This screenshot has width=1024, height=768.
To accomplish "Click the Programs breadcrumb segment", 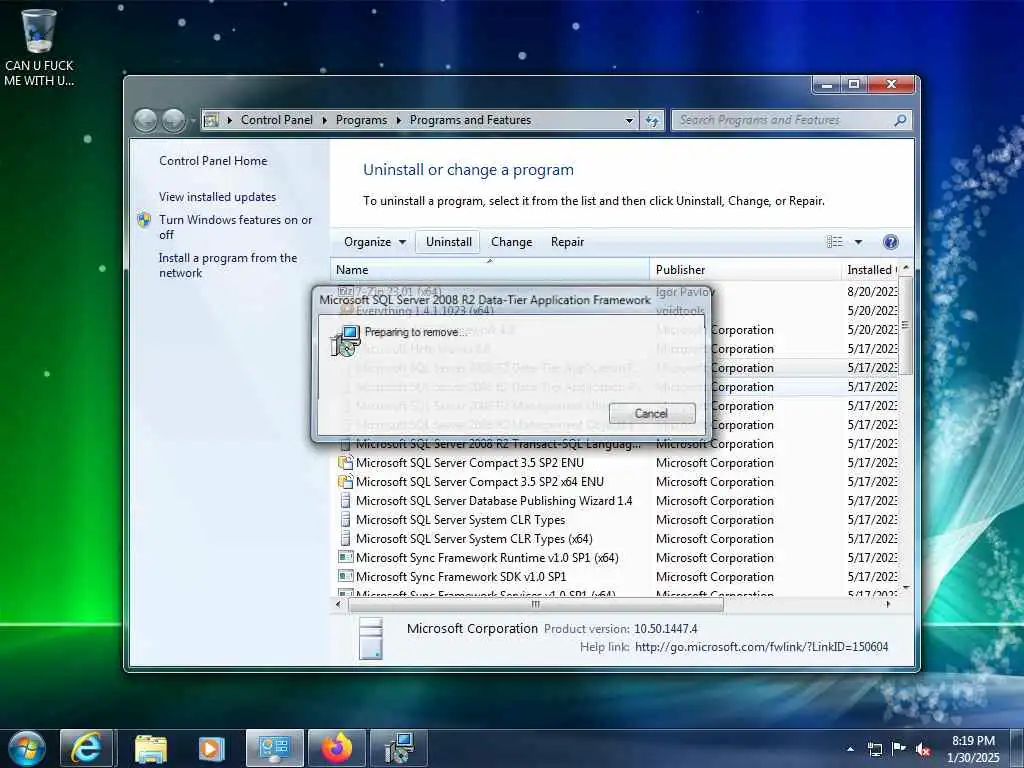I will (x=361, y=120).
